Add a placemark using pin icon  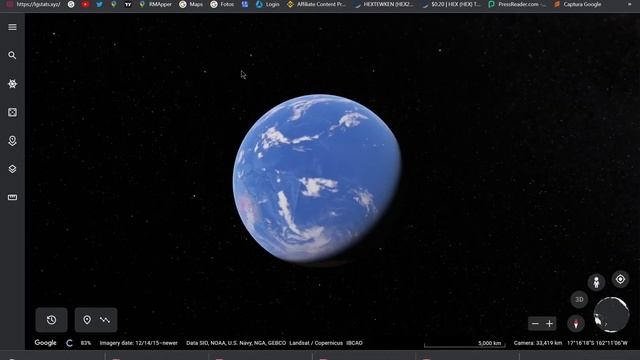(87, 320)
